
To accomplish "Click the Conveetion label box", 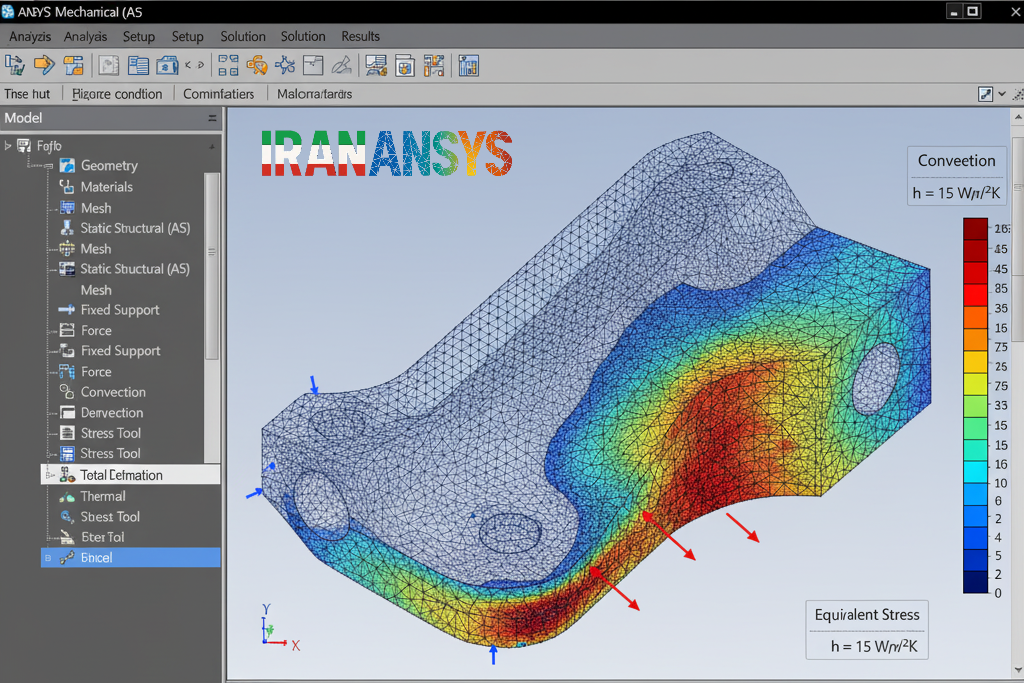I will coord(957,176).
